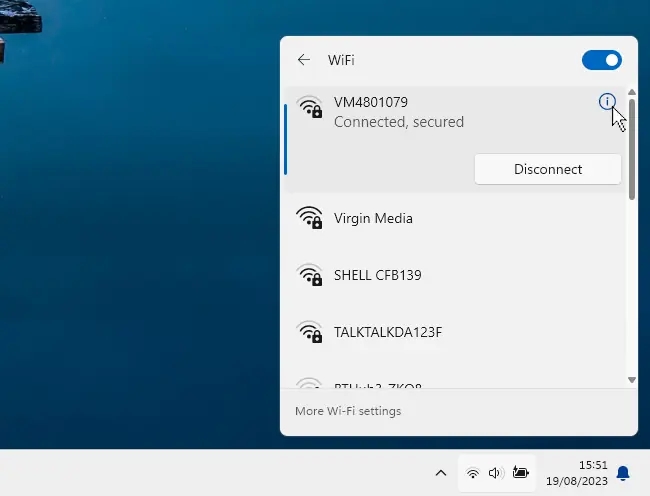Click the Virgin Media WiFi signal icon
650x496 pixels.
pyautogui.click(x=309, y=218)
